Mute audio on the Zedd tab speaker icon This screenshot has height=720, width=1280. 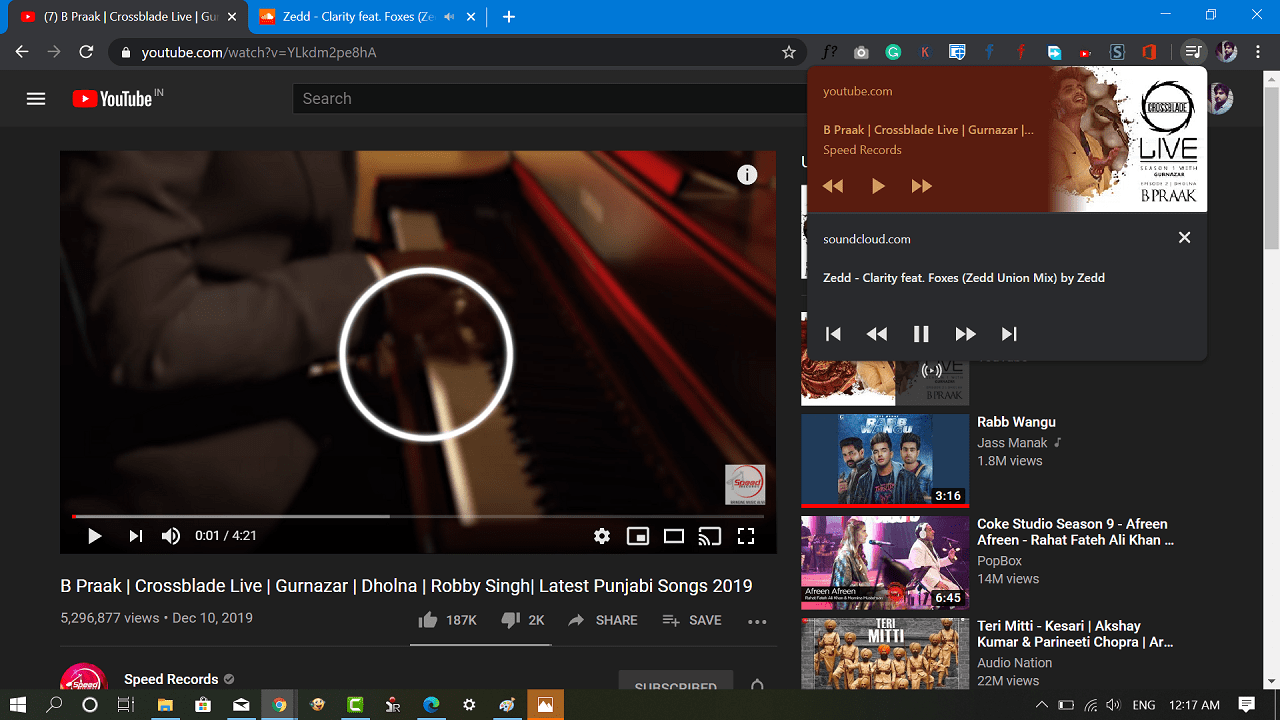(448, 17)
